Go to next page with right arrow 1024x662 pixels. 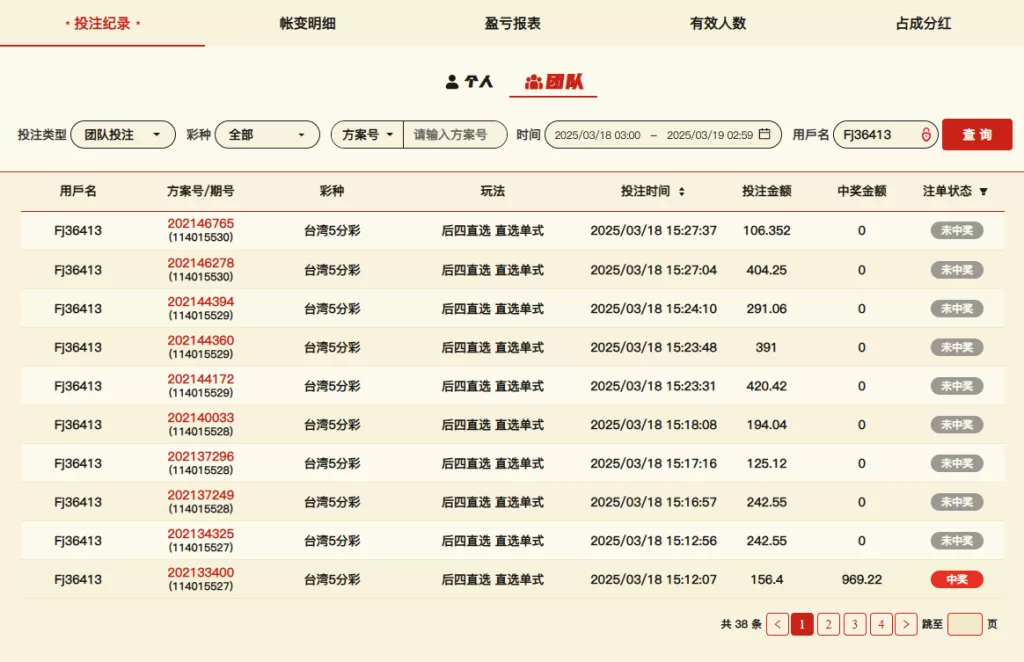point(906,624)
